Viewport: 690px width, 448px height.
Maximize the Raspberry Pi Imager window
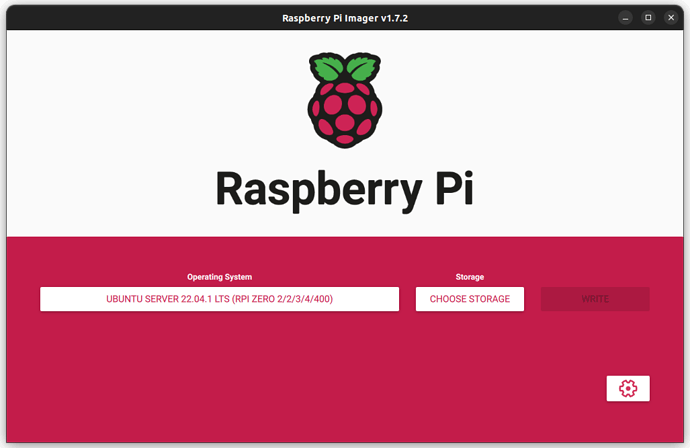coord(648,18)
